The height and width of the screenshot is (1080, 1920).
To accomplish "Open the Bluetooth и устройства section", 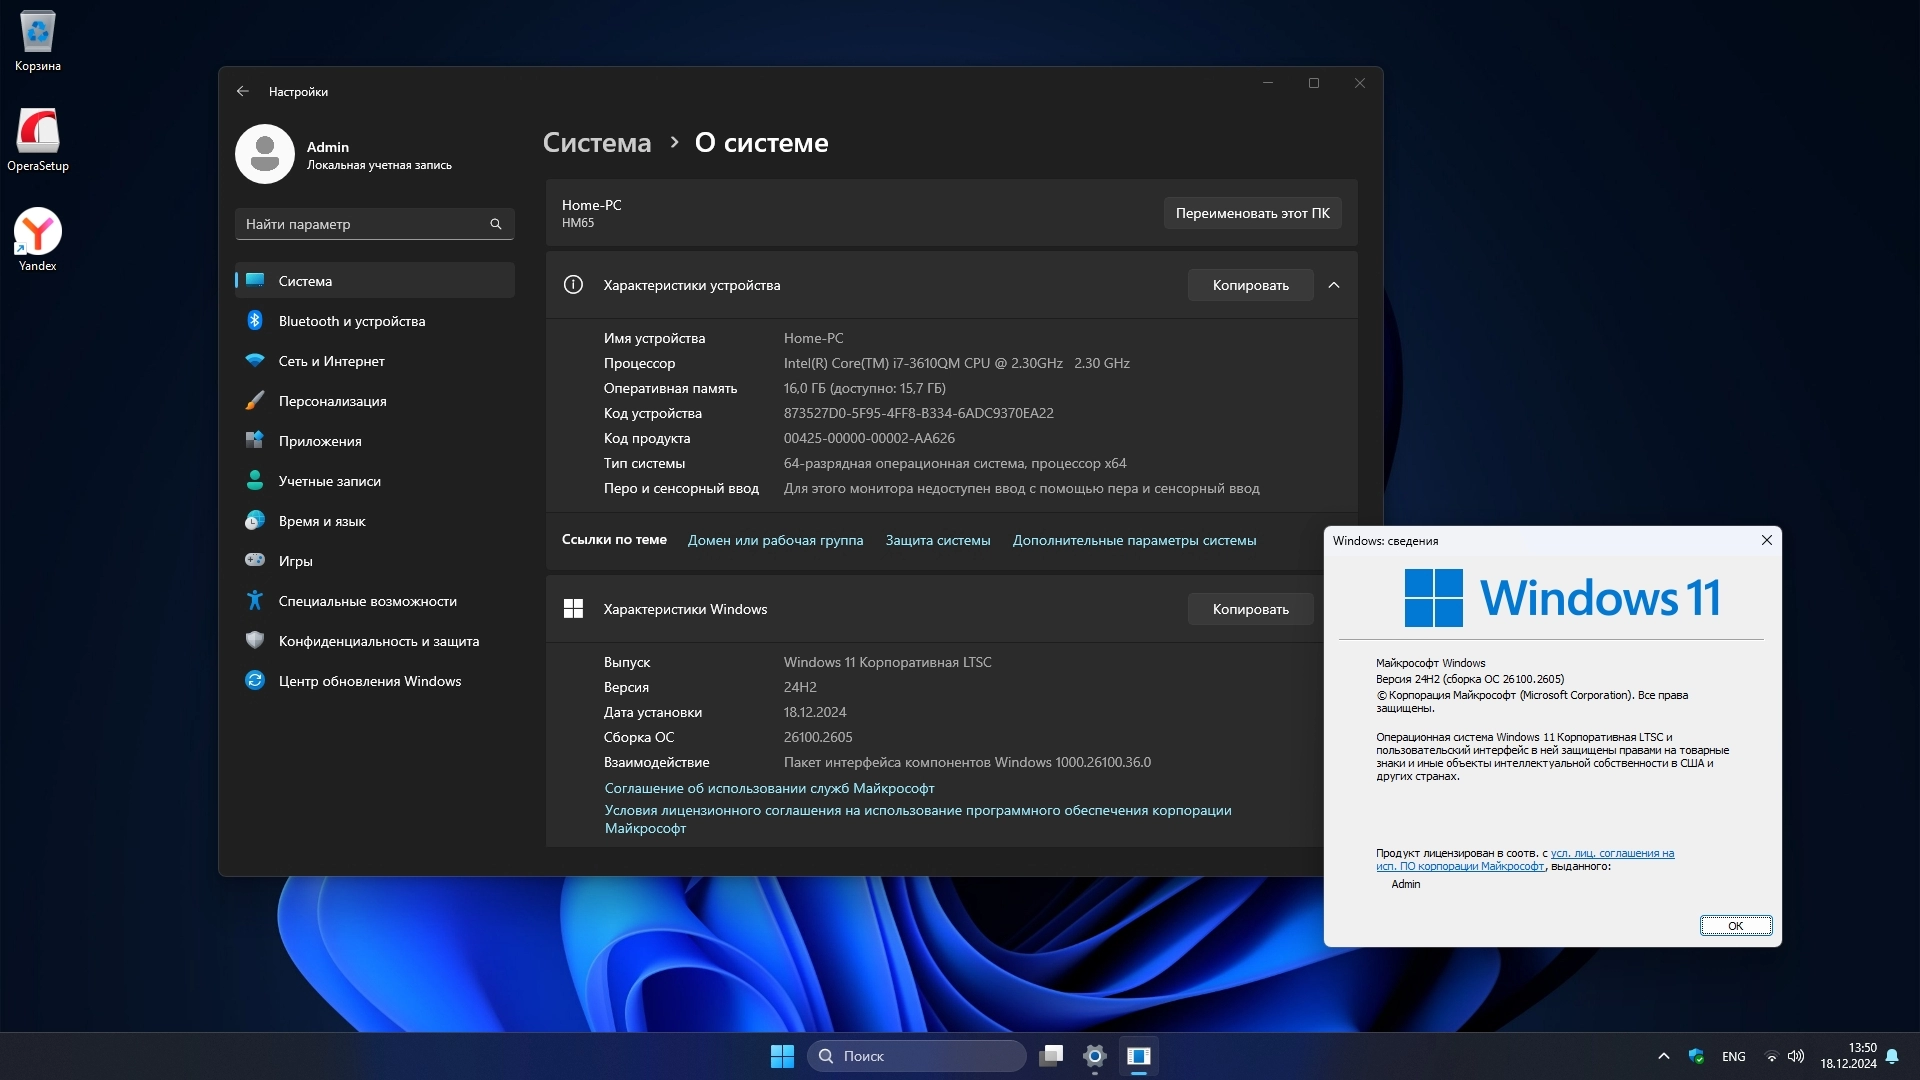I will click(351, 321).
